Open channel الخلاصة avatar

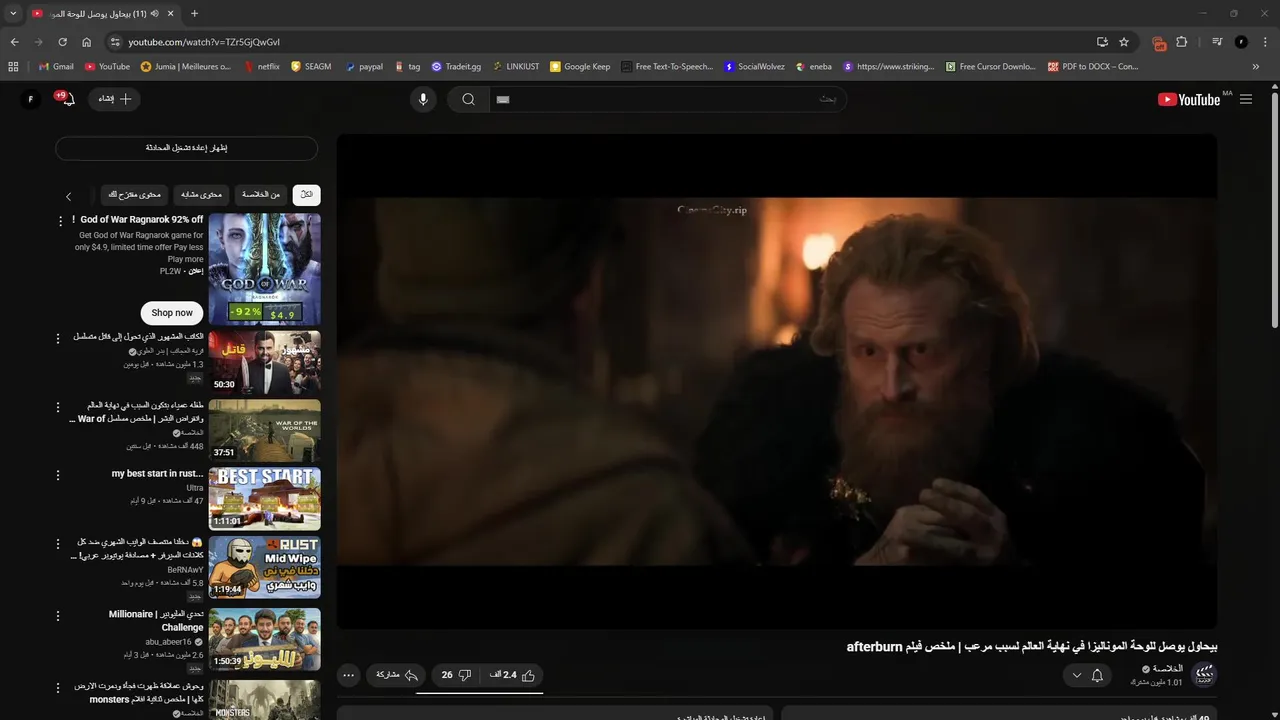click(x=1204, y=674)
